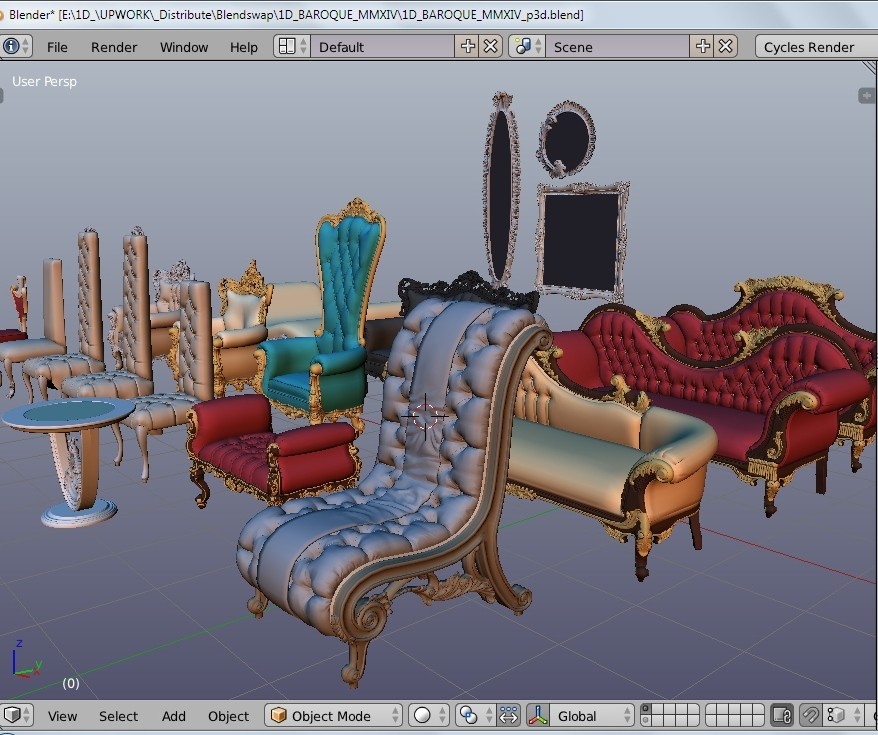Toggle proportional editing mode icon

pyautogui.click(x=508, y=716)
